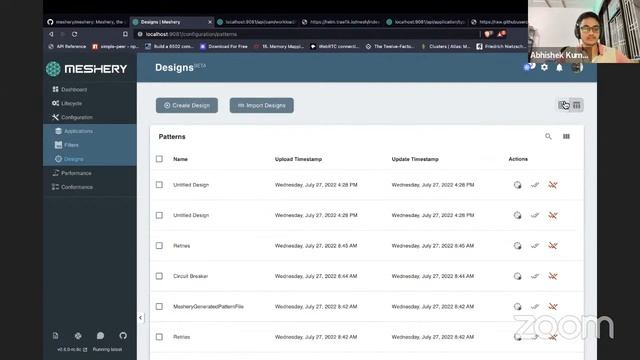The height and width of the screenshot is (360, 640).
Task: Open the discussion forum chat icon
Action: [100, 336]
